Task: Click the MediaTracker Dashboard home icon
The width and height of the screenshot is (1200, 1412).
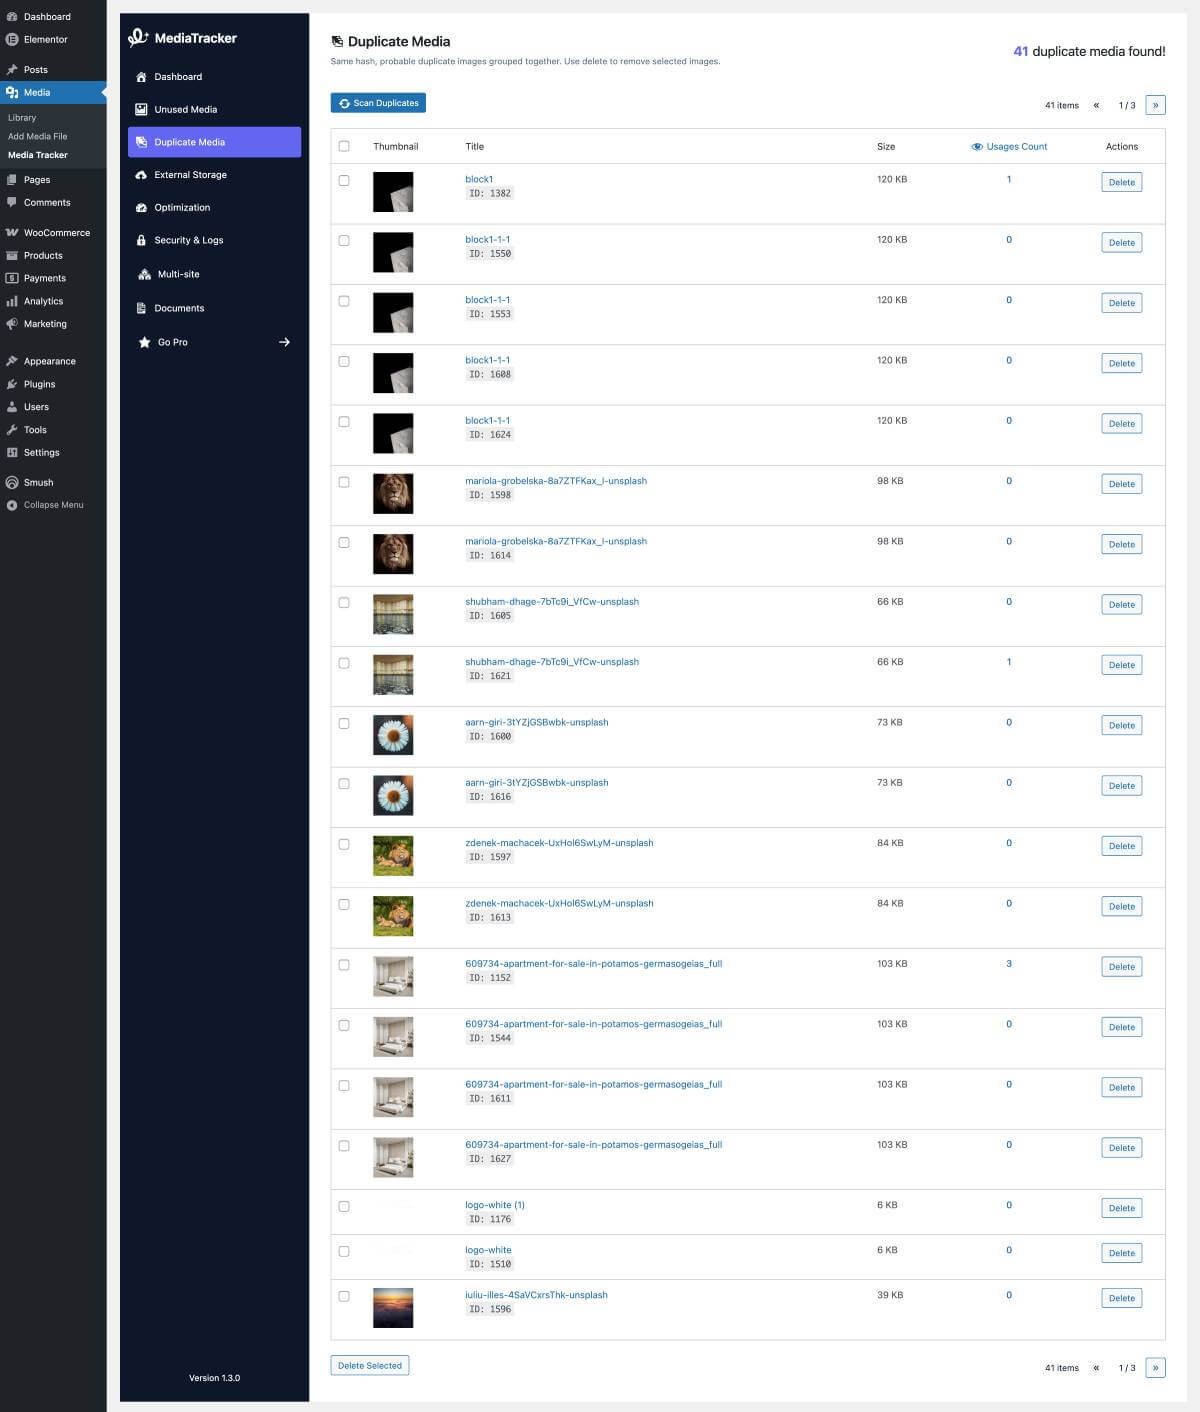Action: click(x=141, y=77)
